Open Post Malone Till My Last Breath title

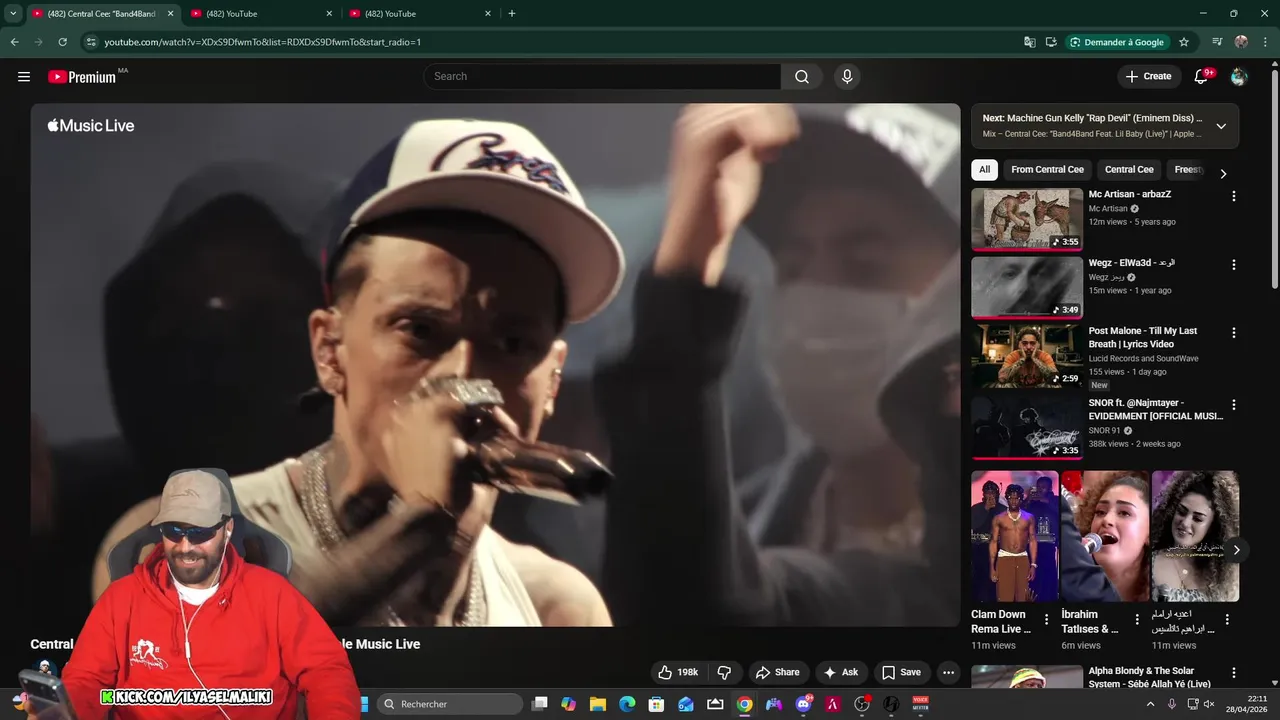coord(1143,337)
